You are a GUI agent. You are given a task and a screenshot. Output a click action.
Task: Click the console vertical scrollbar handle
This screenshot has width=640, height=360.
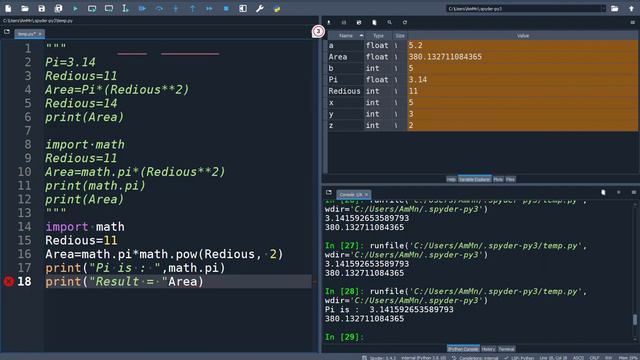tap(635, 319)
